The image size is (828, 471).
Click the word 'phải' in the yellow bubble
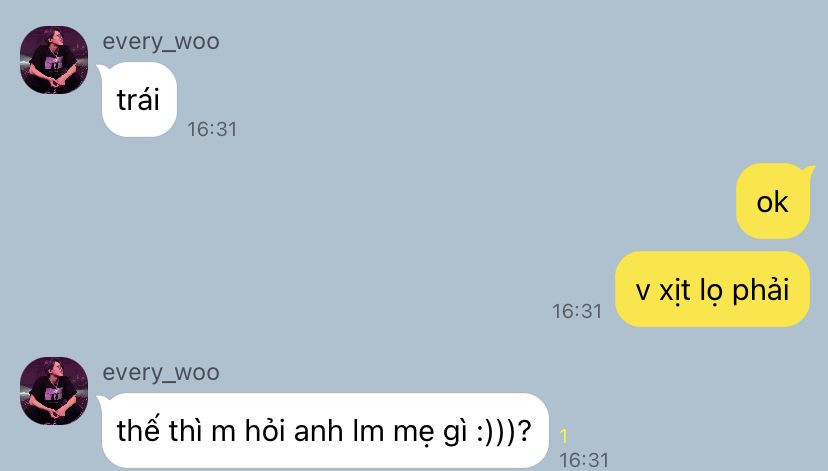click(x=760, y=290)
